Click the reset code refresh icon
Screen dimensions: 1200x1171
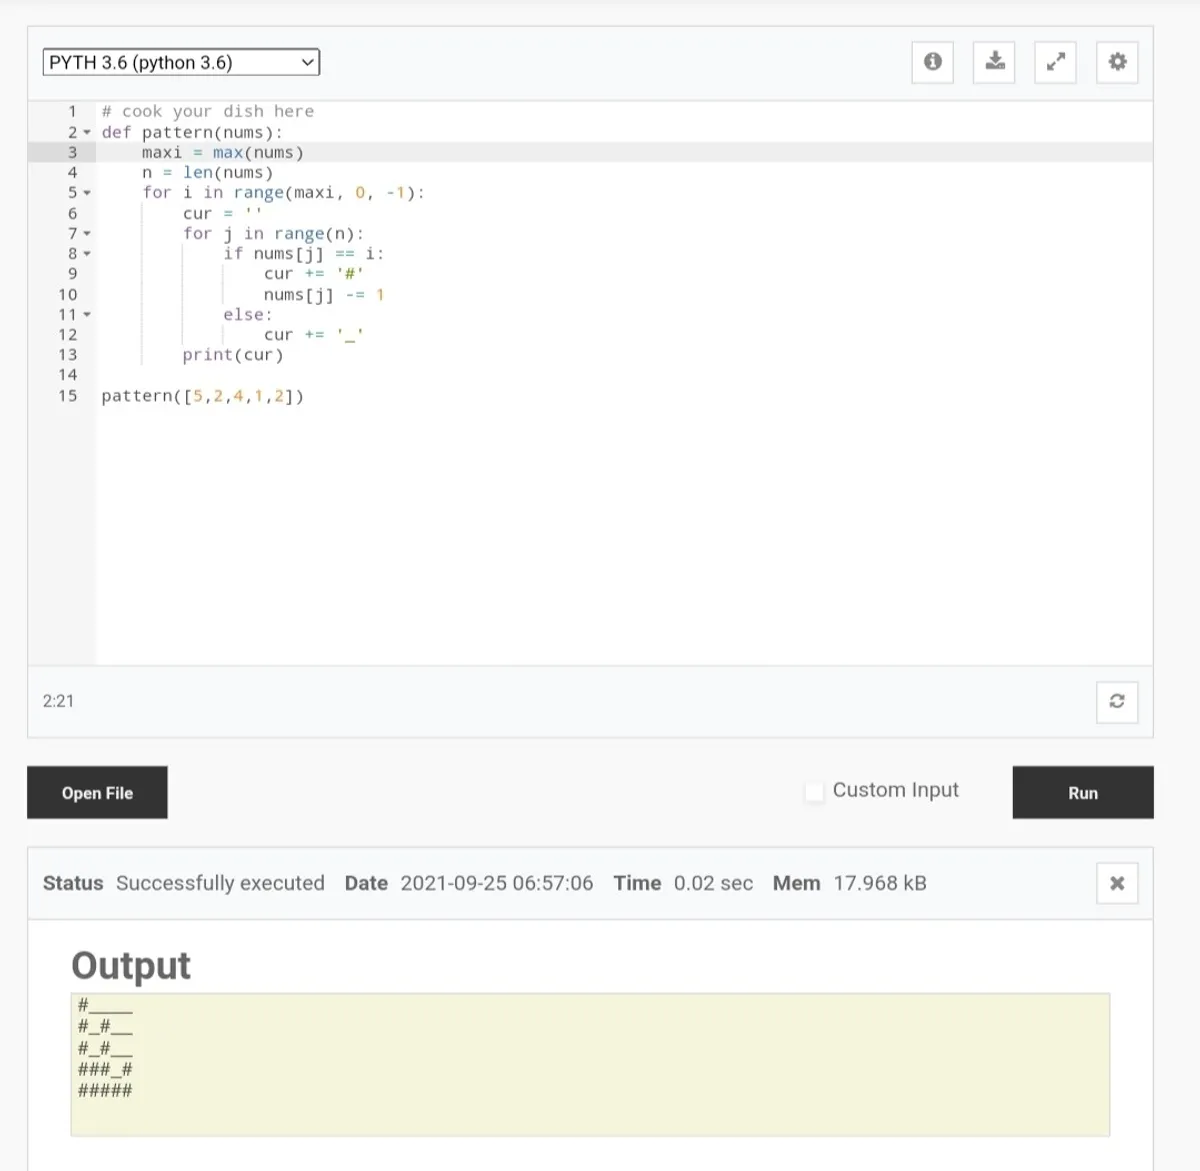point(1117,701)
